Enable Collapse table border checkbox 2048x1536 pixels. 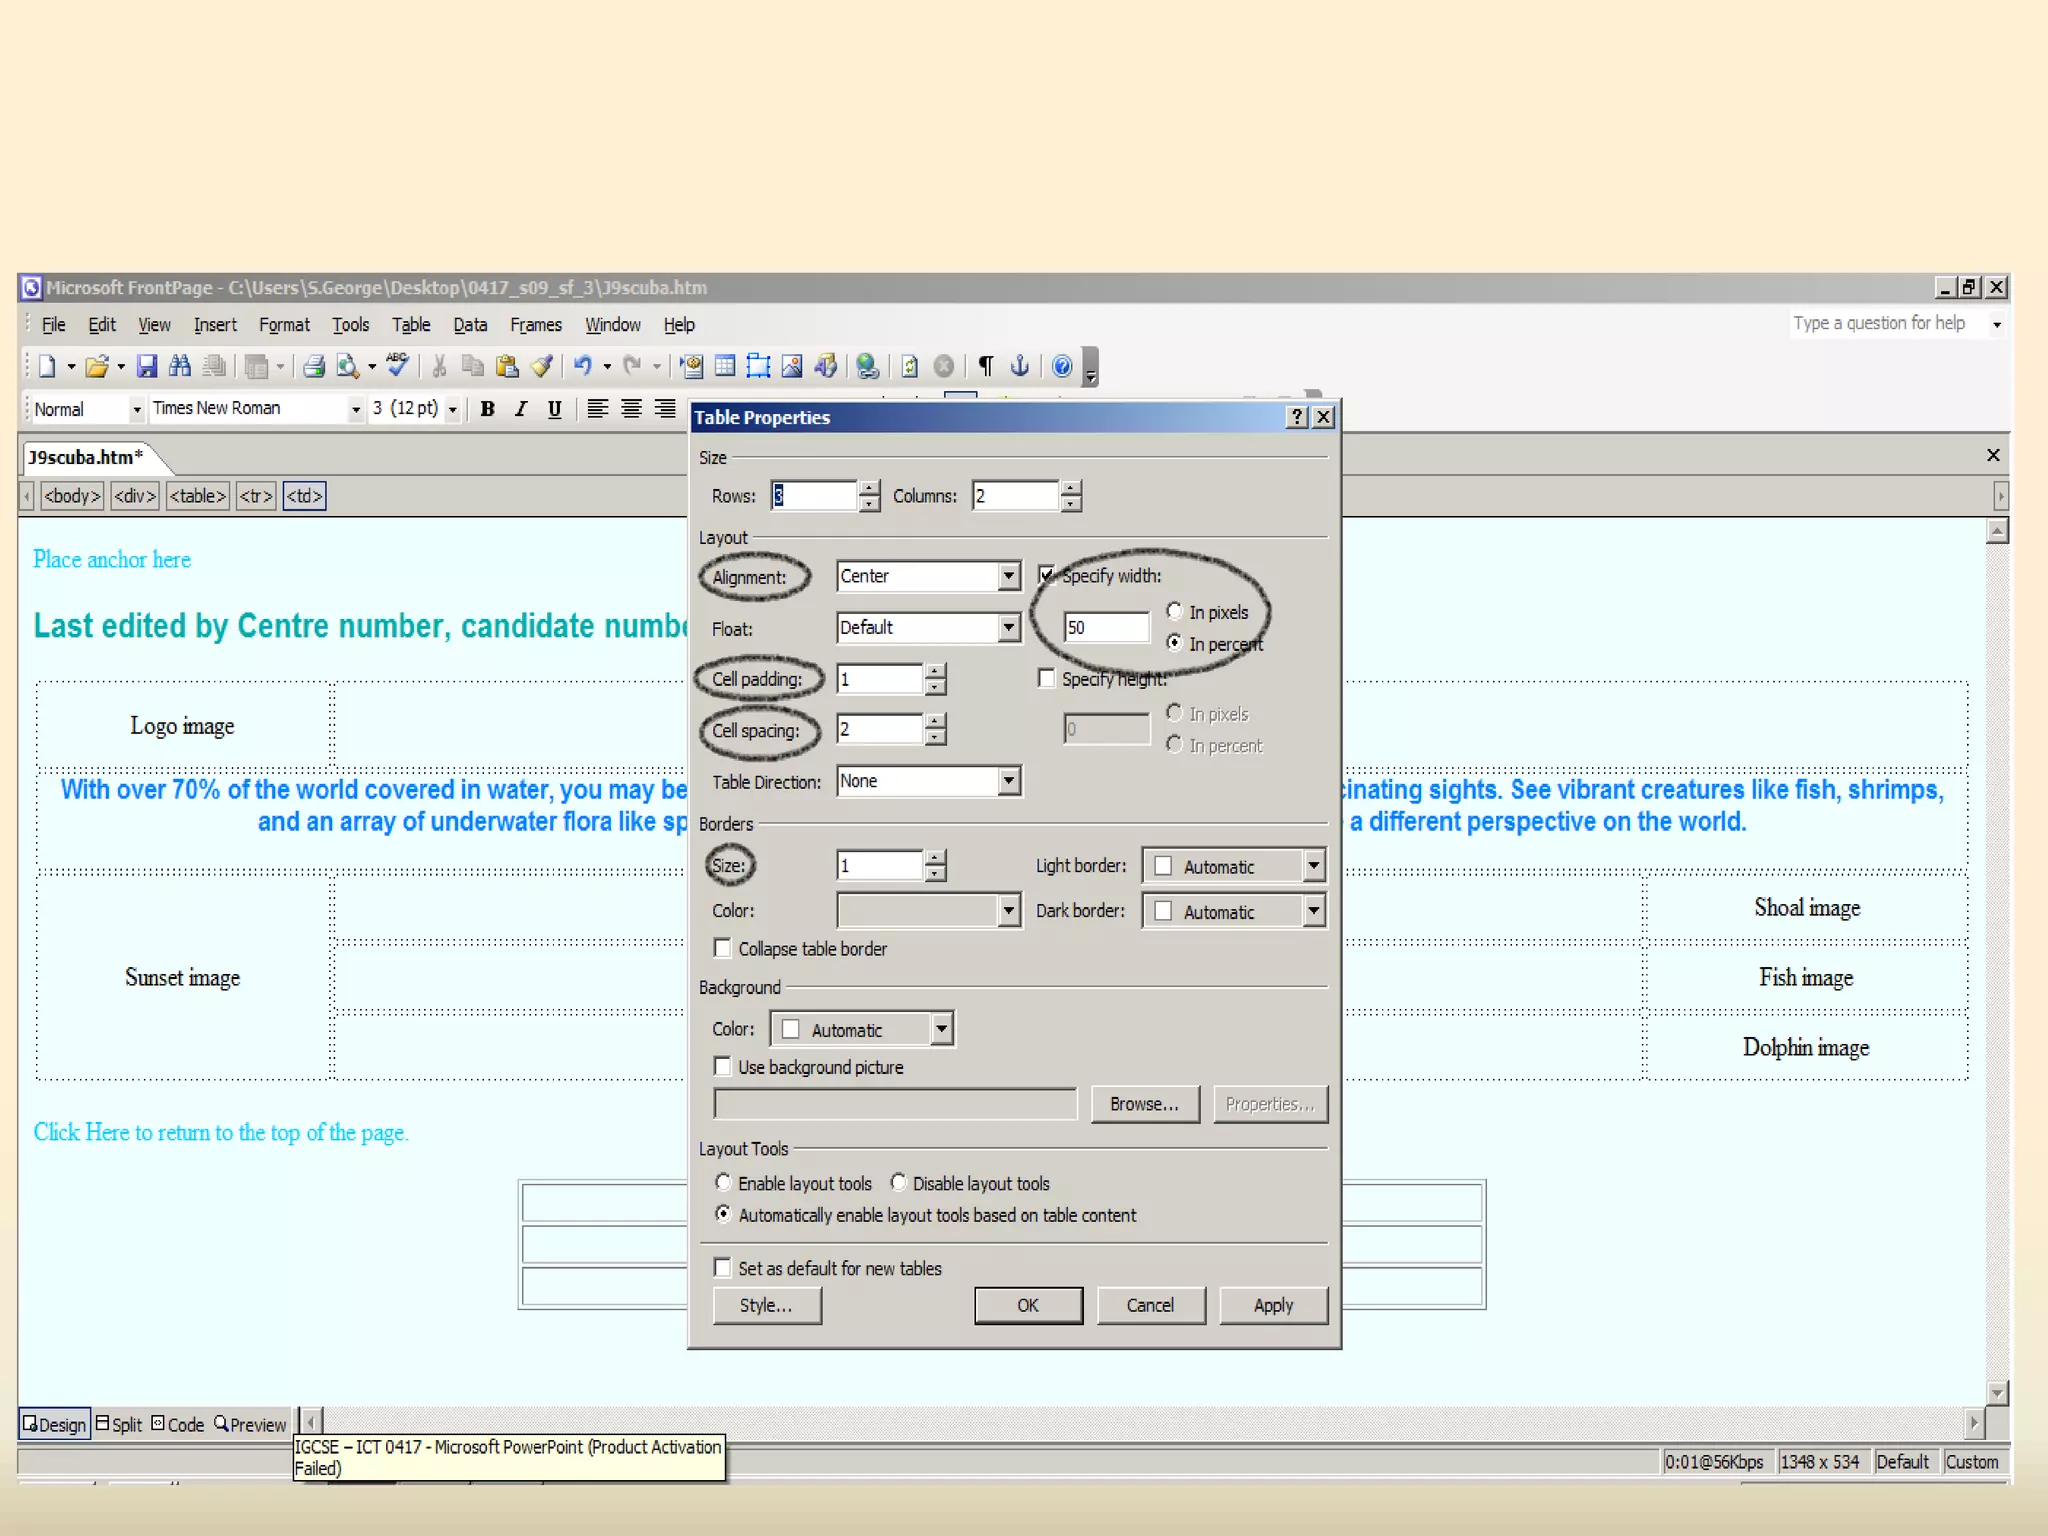(723, 948)
